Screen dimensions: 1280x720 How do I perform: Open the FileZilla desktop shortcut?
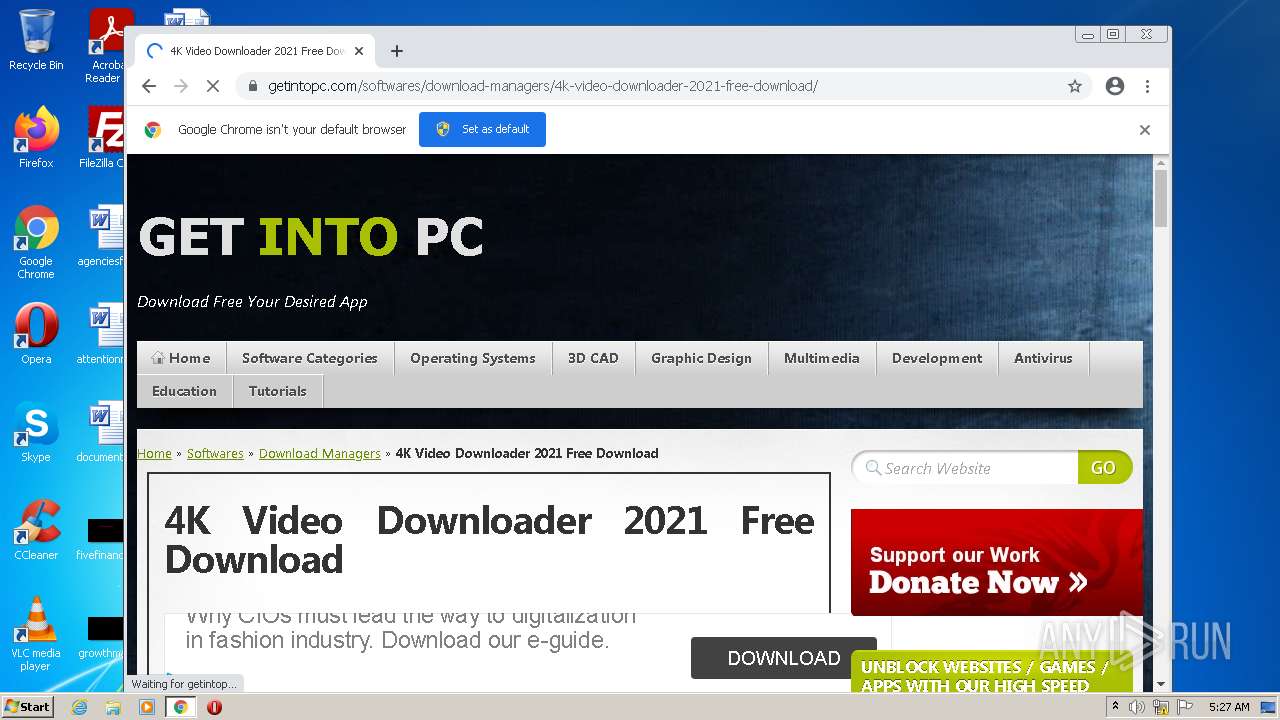coord(103,138)
